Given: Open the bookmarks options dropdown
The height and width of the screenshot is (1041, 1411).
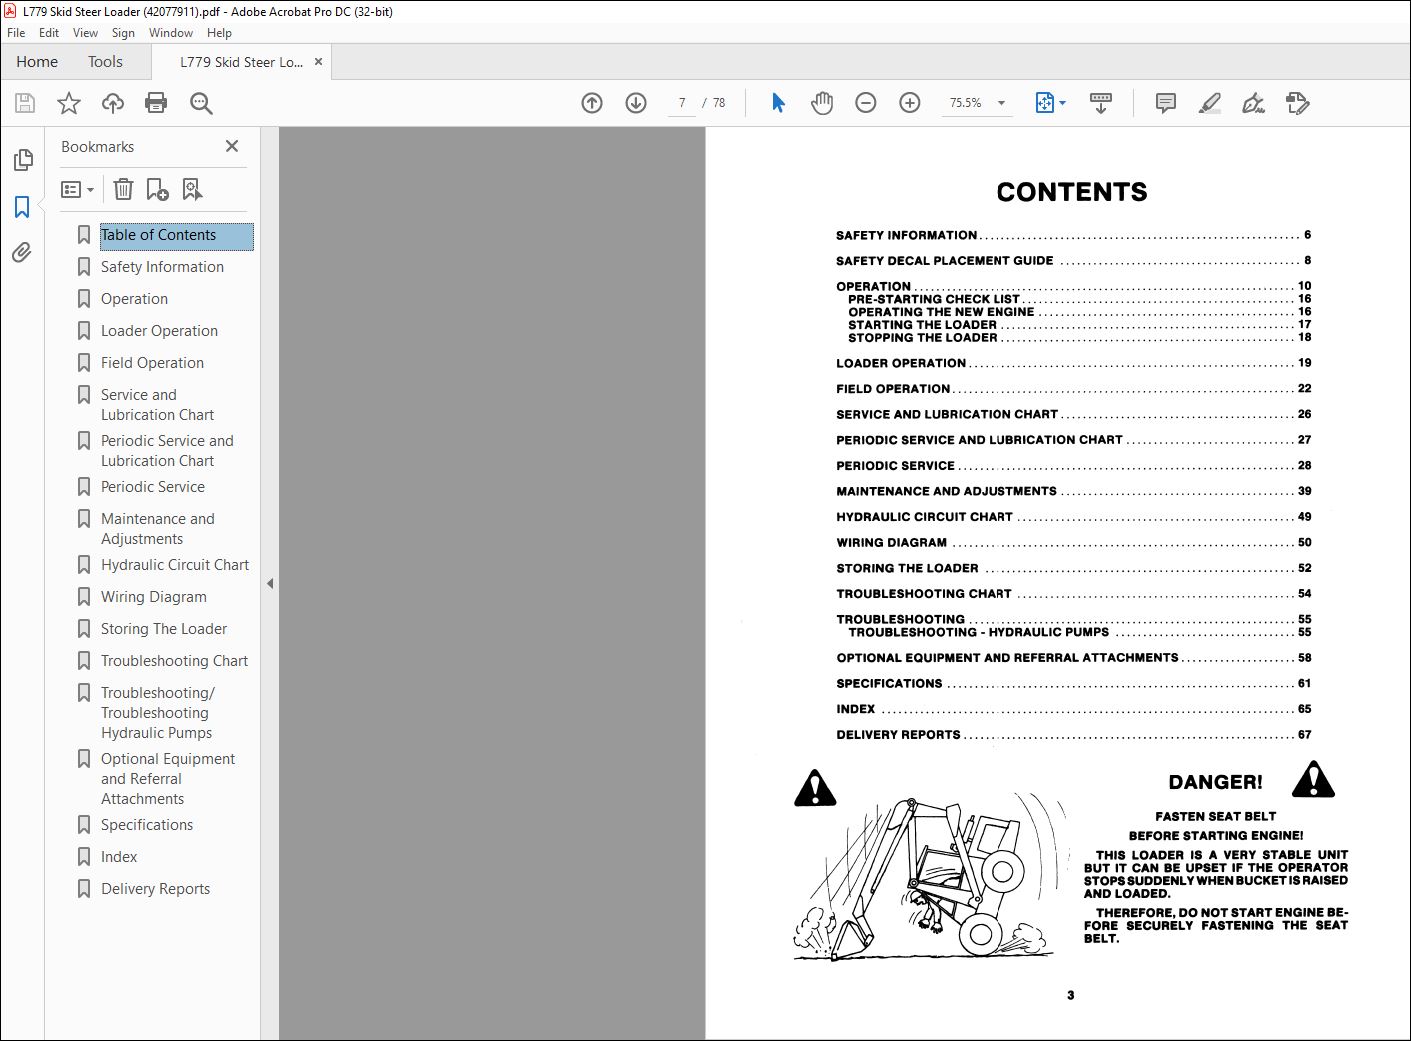Looking at the screenshot, I should coord(78,189).
